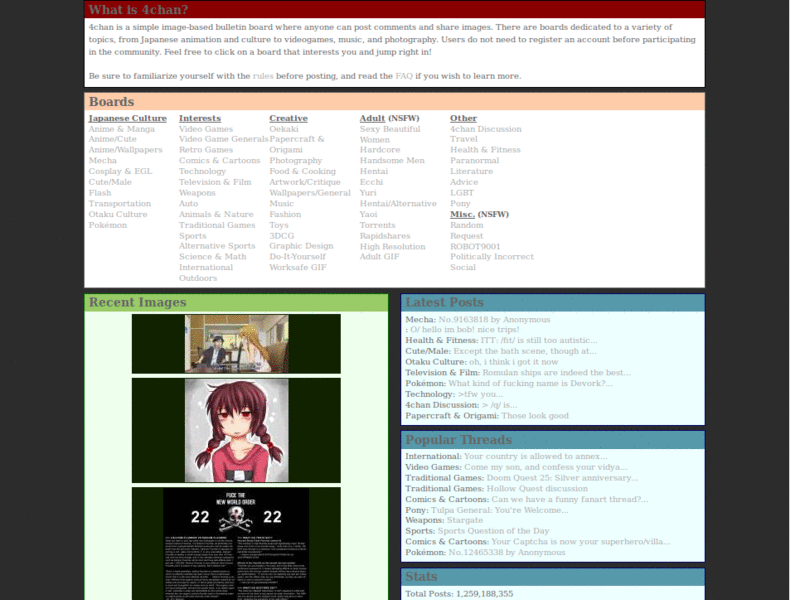Open the Stargate thread under Weapons
Screen dimensions: 800x600
pos(464,520)
